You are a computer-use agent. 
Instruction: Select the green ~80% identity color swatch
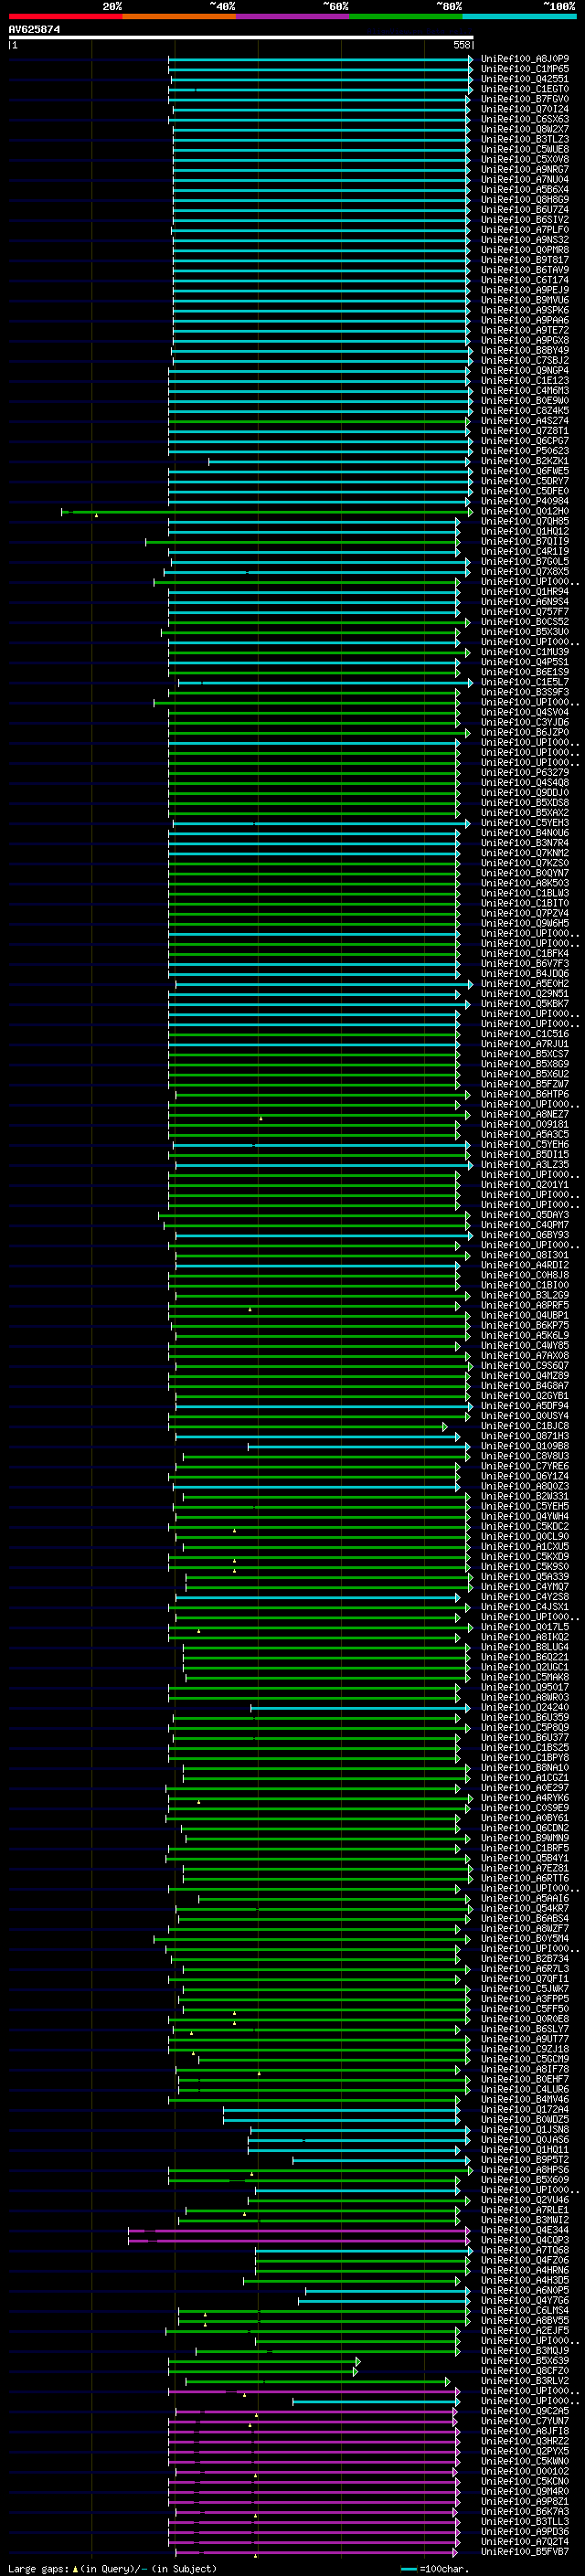(x=406, y=16)
